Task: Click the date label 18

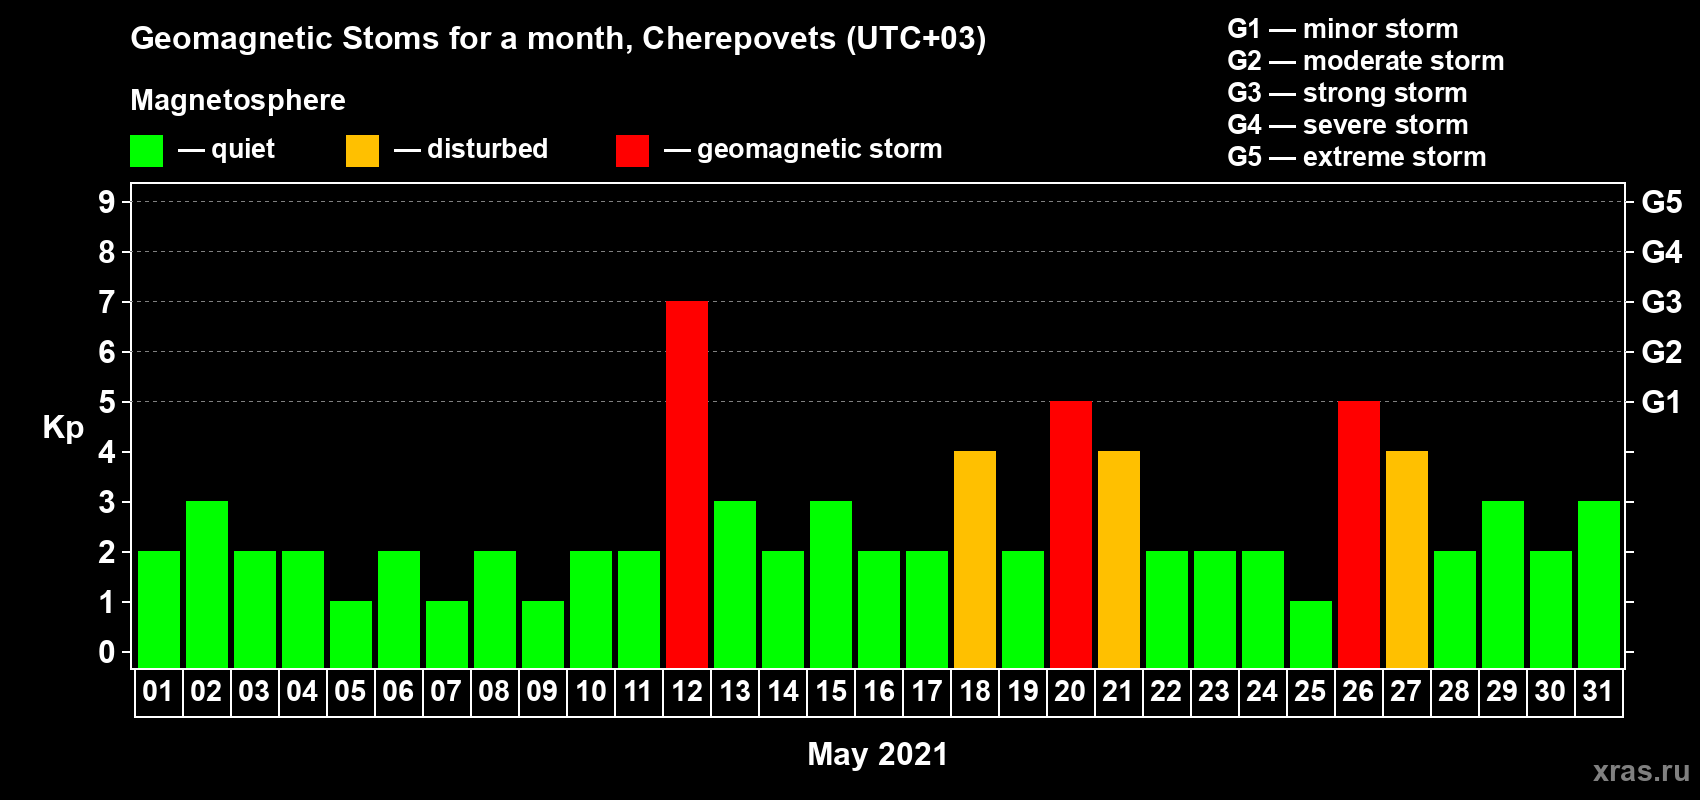Action: [975, 692]
